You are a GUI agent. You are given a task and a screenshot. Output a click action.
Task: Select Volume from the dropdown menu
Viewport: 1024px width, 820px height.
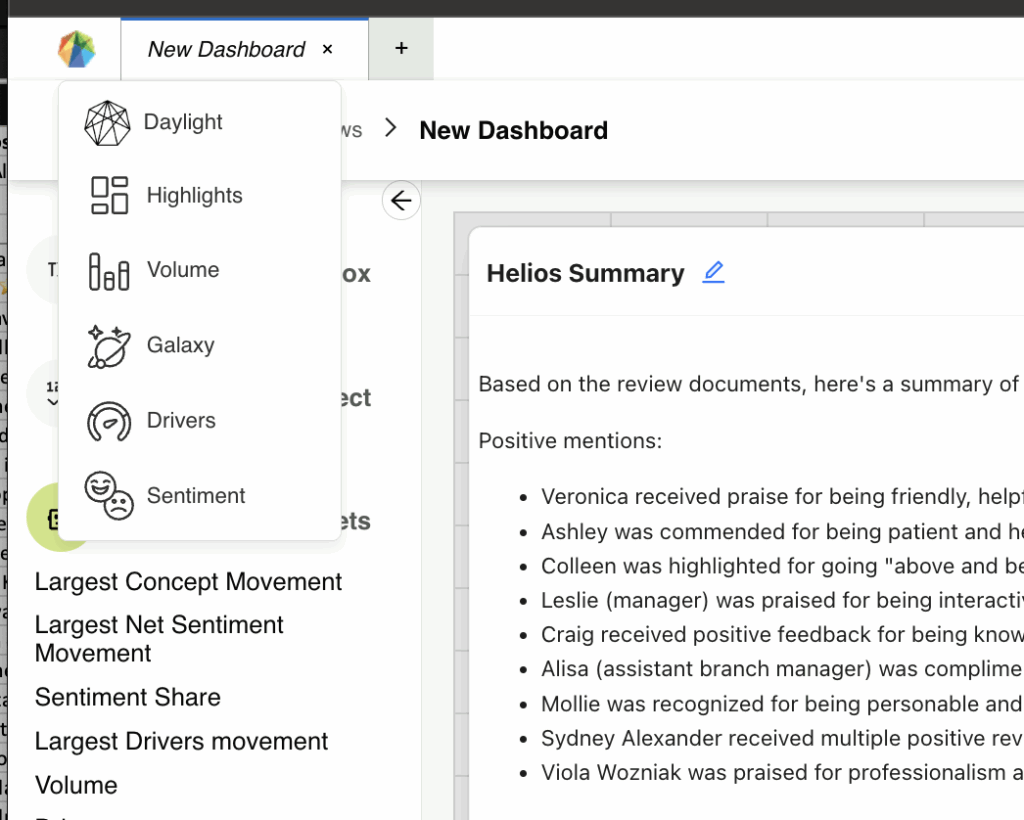[x=182, y=270]
